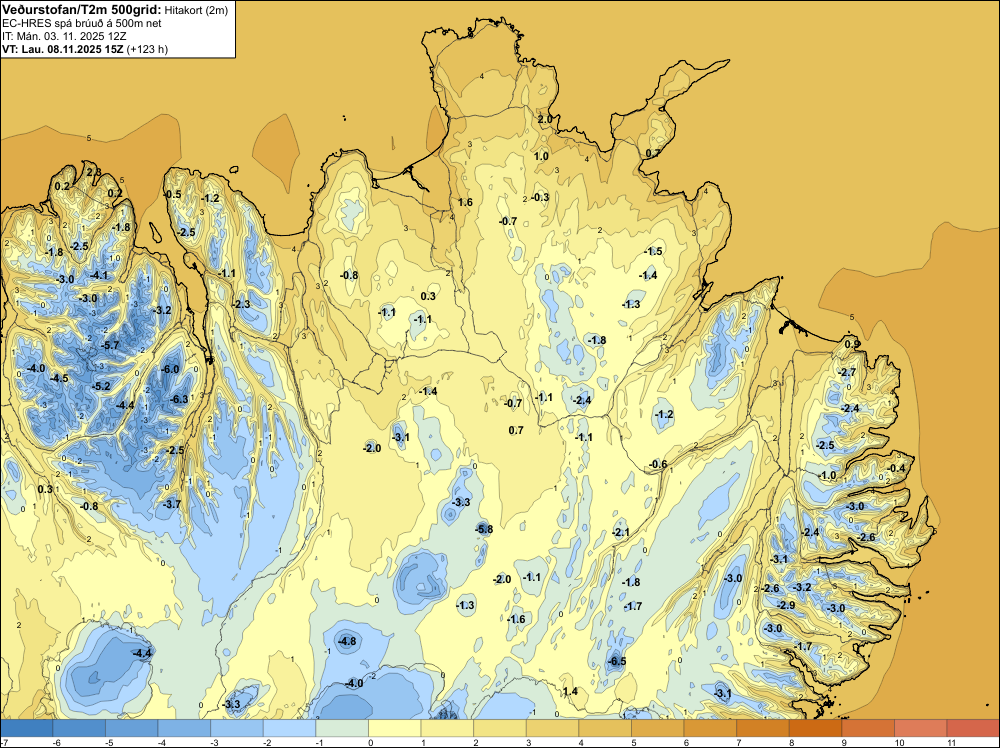
Task: Pick the pale green swatch between -1 and 0
Action: click(342, 728)
